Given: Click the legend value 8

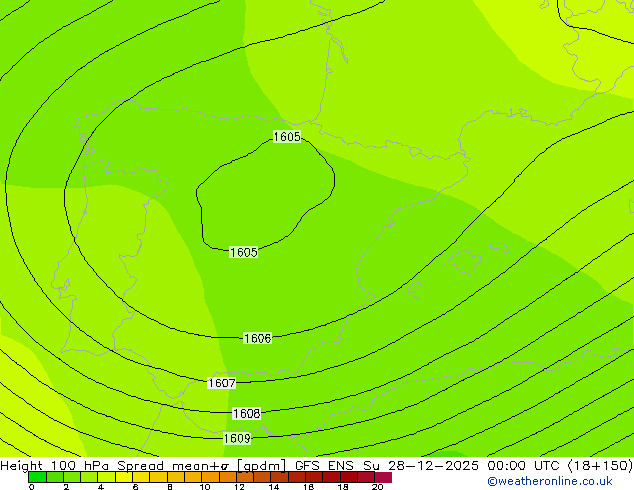Looking at the screenshot, I should pos(170,487).
